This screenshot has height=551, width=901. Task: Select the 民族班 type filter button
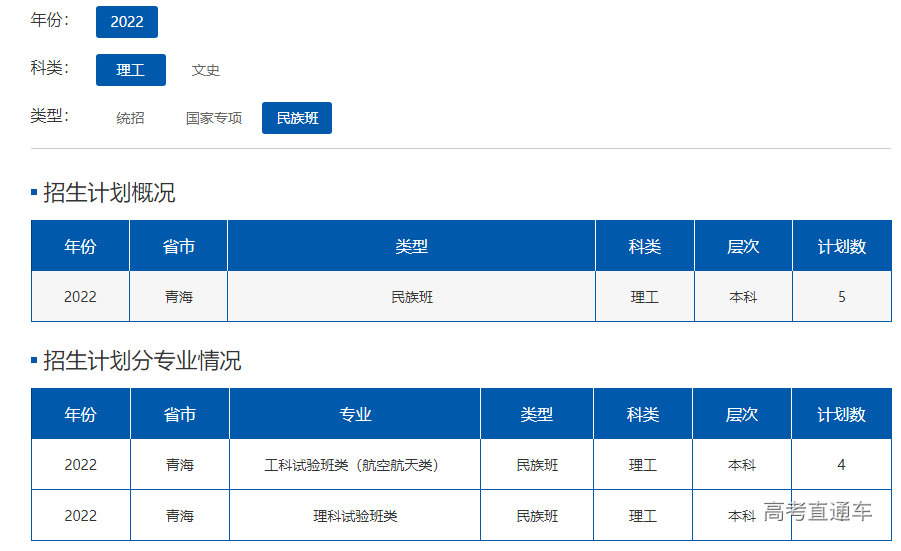point(297,118)
